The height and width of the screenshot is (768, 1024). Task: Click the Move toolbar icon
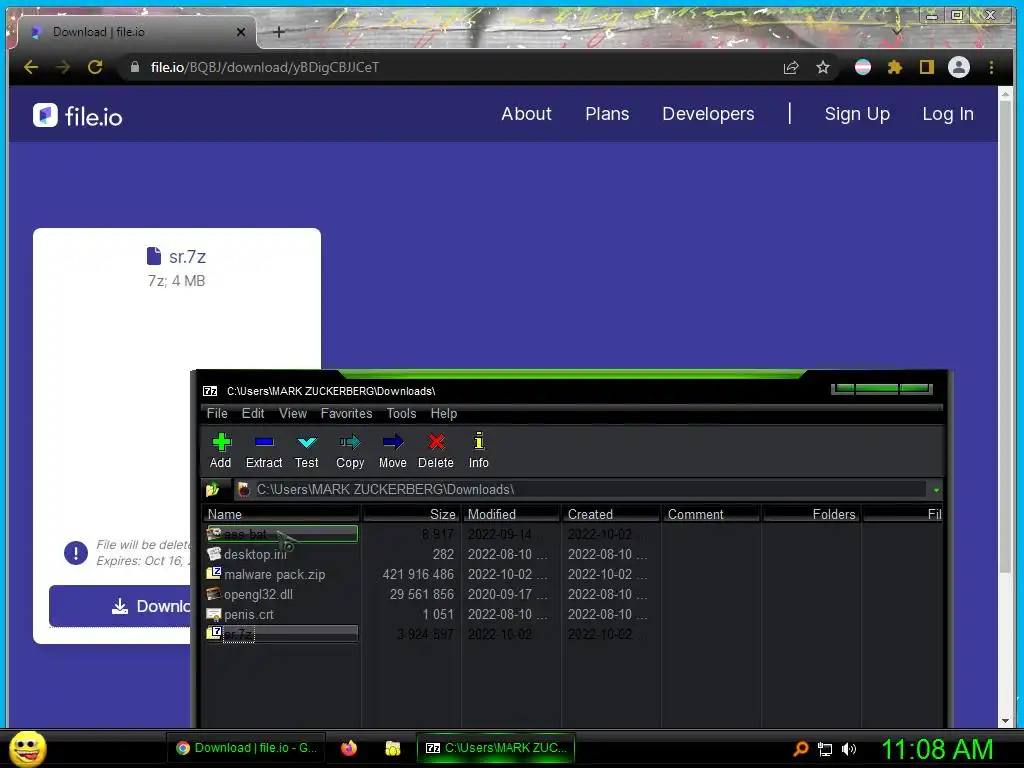pos(392,451)
